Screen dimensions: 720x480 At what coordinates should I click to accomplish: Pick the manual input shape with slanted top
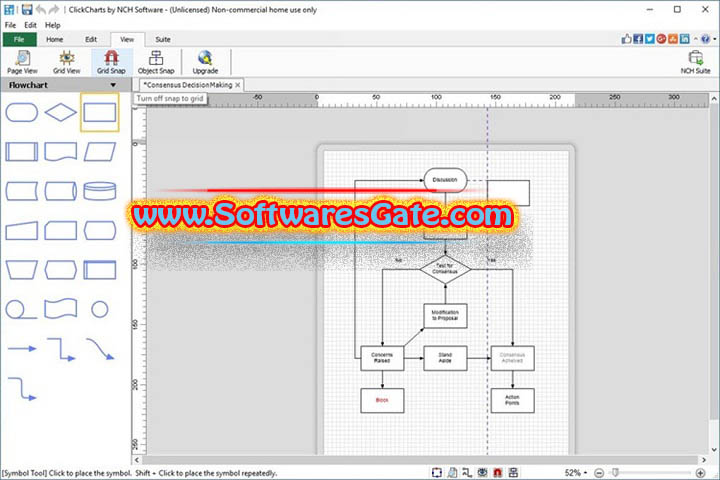pyautogui.click(x=22, y=231)
